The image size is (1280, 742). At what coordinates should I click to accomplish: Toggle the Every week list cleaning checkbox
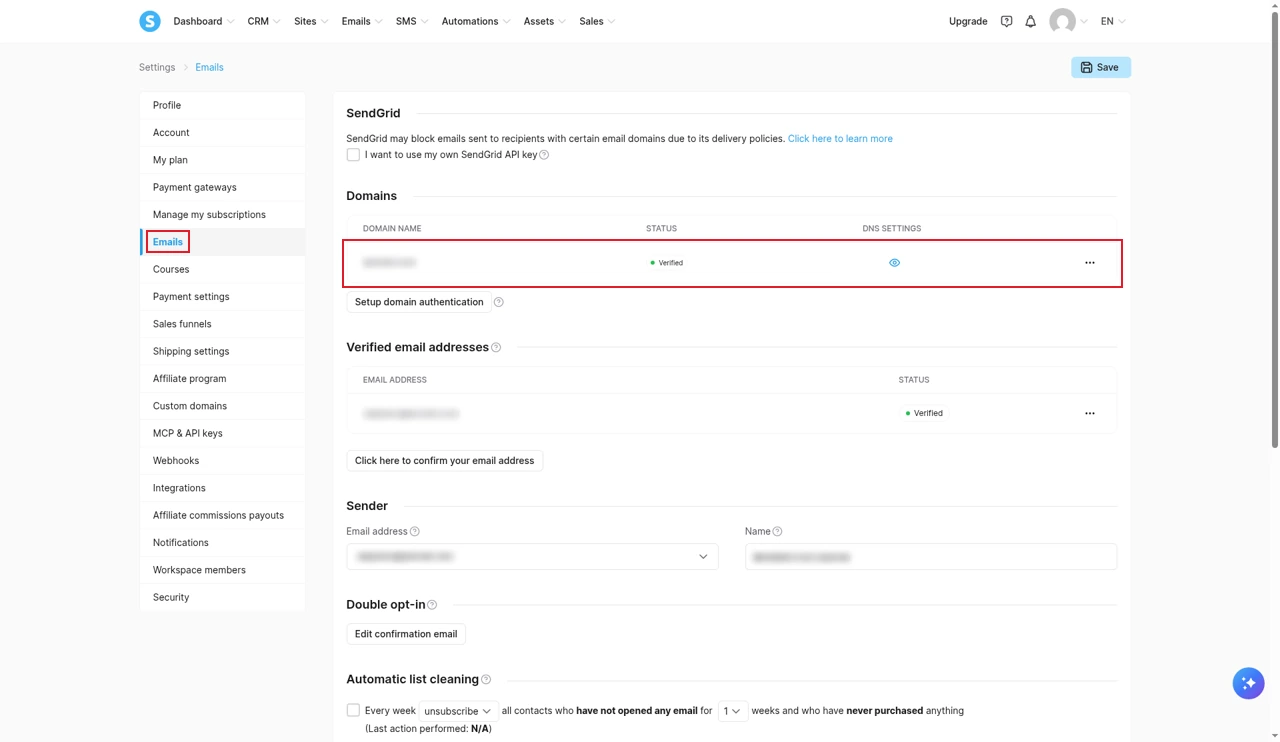tap(353, 710)
